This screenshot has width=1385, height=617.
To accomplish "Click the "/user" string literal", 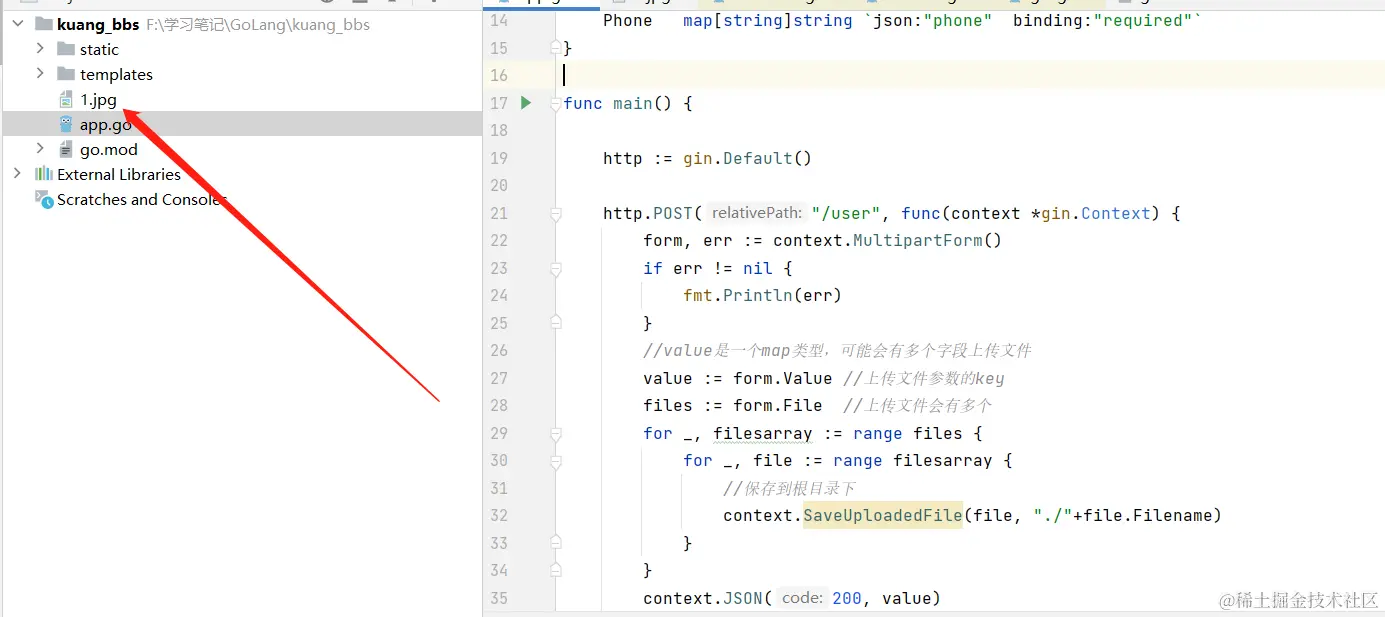I will (x=846, y=213).
